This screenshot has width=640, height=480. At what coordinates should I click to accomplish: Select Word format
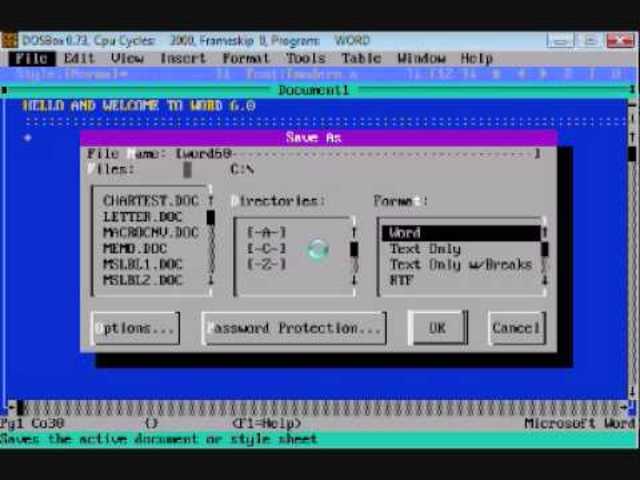point(461,233)
